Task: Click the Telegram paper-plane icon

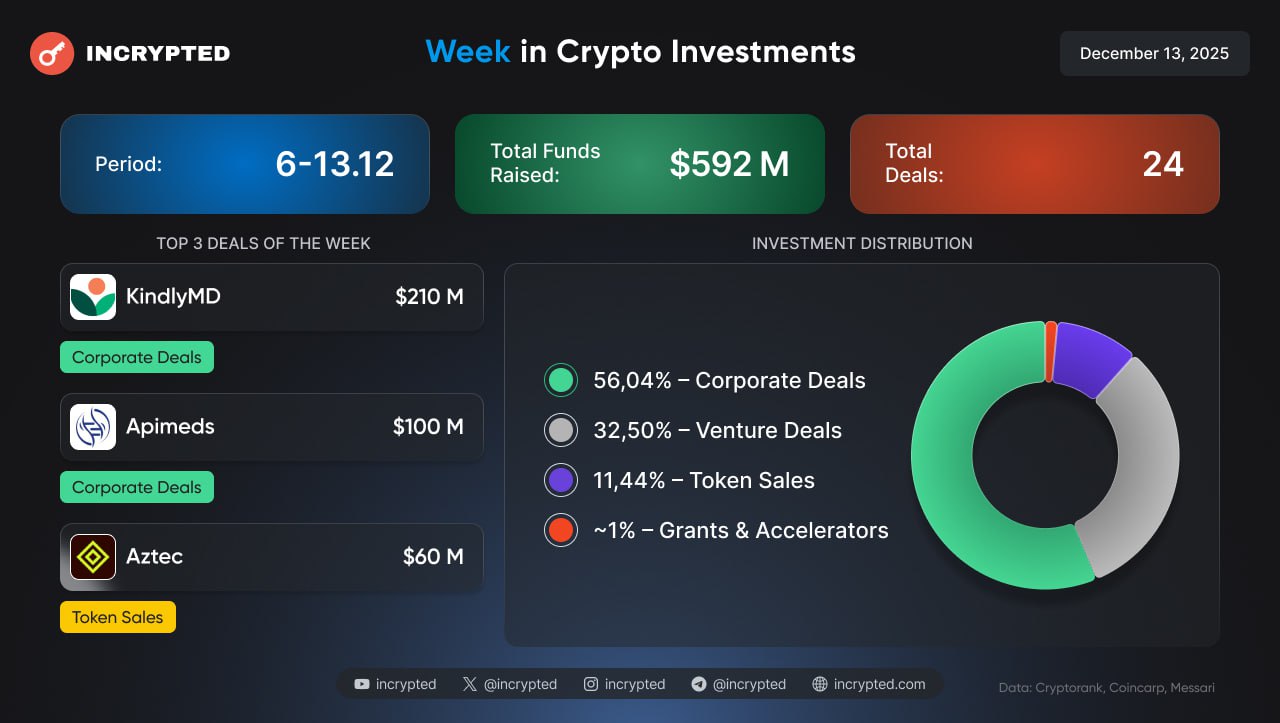Action: click(x=699, y=684)
